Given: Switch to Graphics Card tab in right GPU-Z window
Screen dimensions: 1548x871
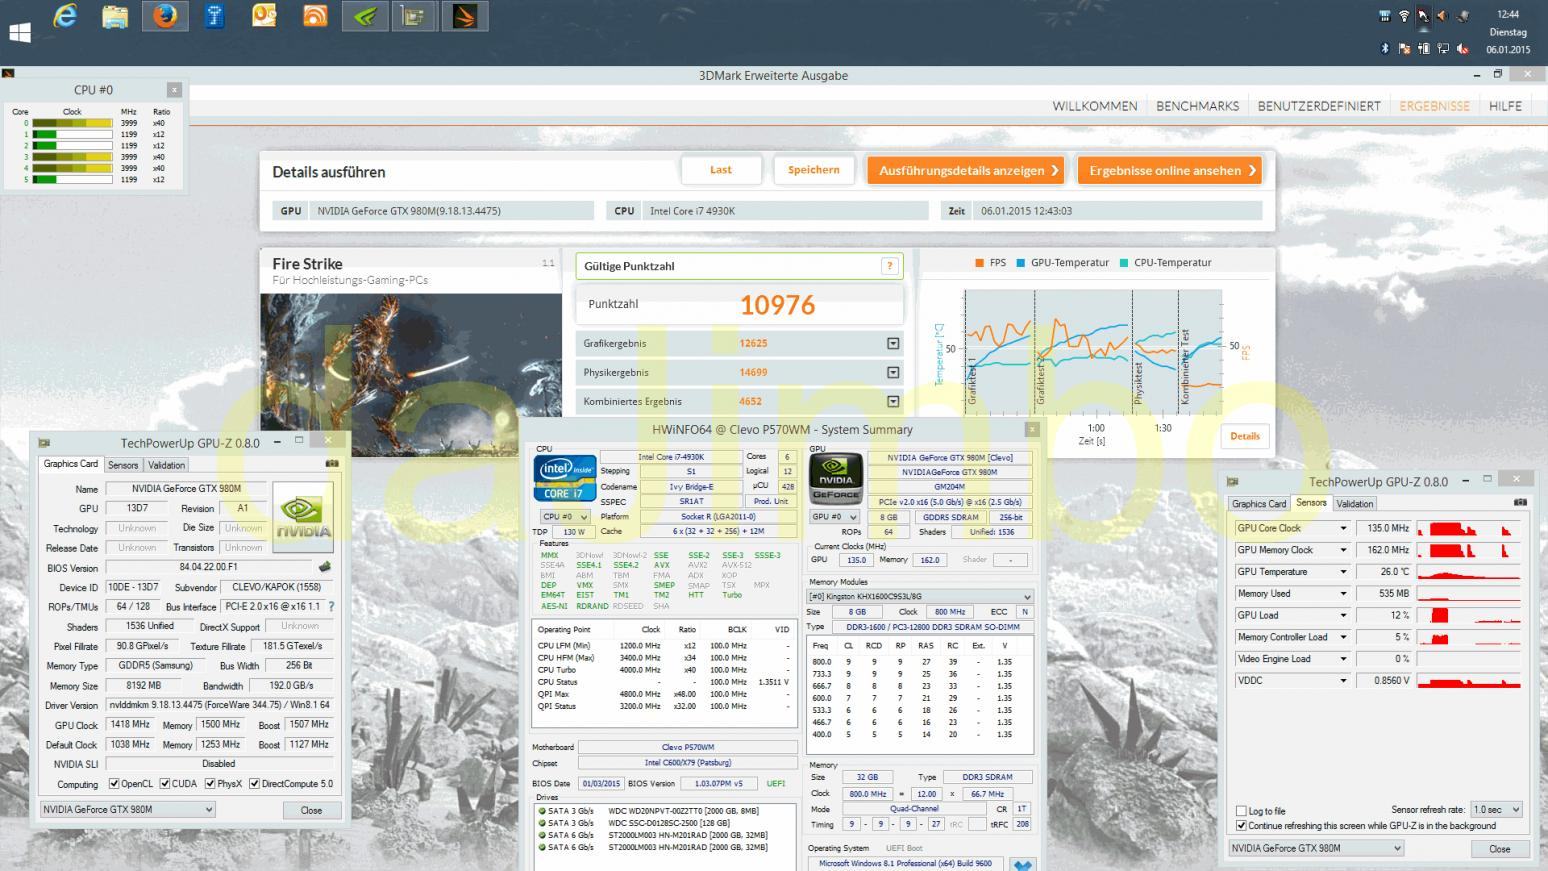Looking at the screenshot, I should pos(1259,504).
